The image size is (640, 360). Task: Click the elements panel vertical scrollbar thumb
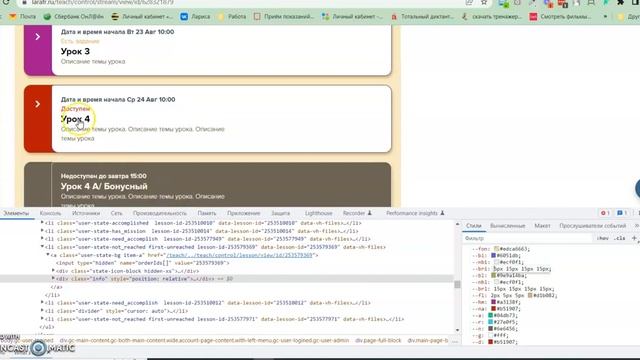tap(457, 284)
